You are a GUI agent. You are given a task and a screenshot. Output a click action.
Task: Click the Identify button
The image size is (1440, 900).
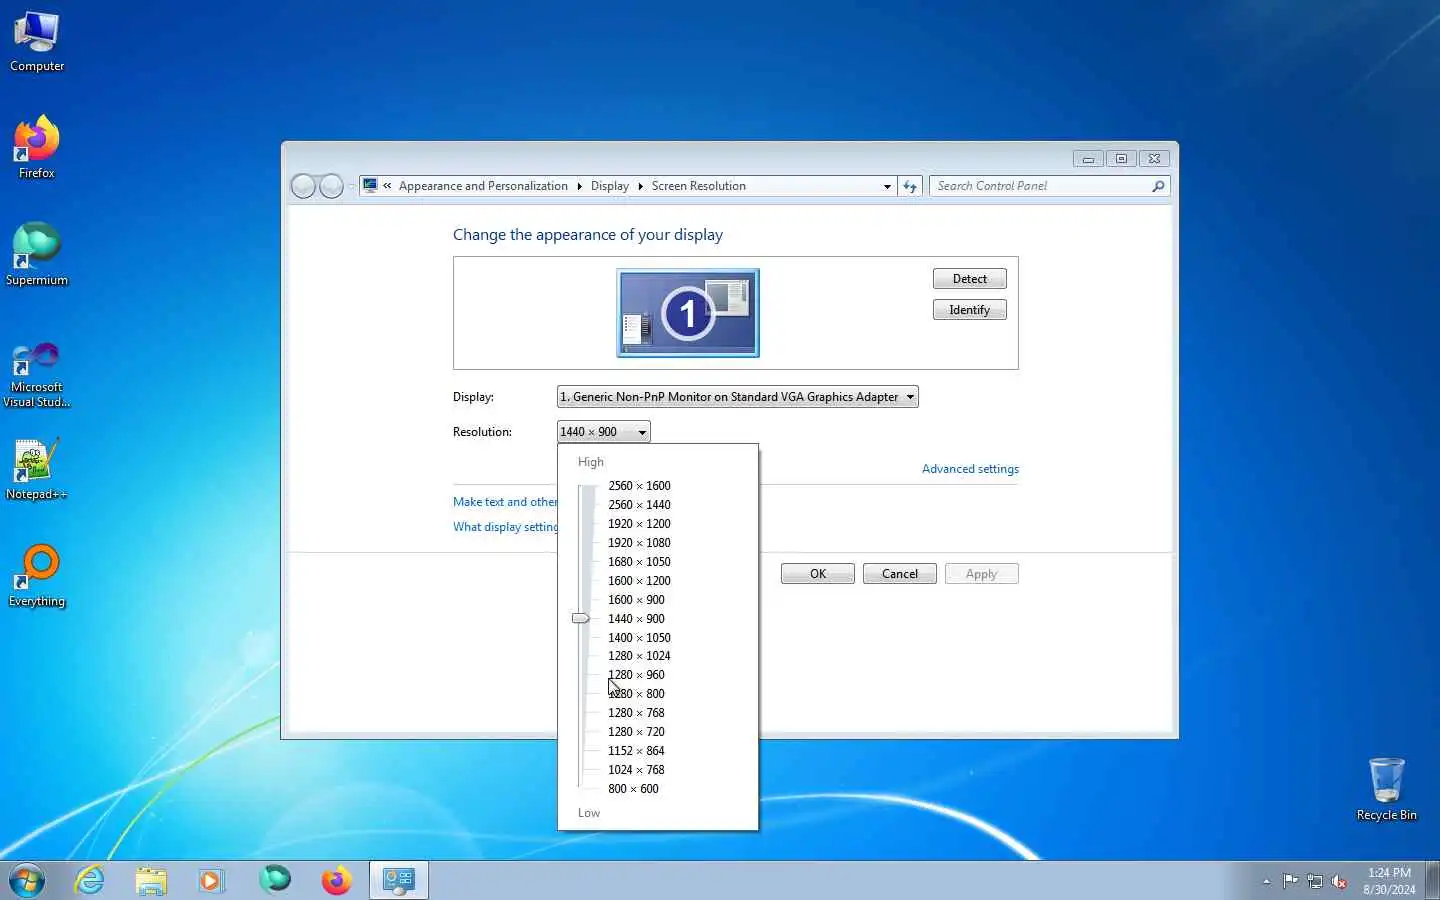(969, 310)
